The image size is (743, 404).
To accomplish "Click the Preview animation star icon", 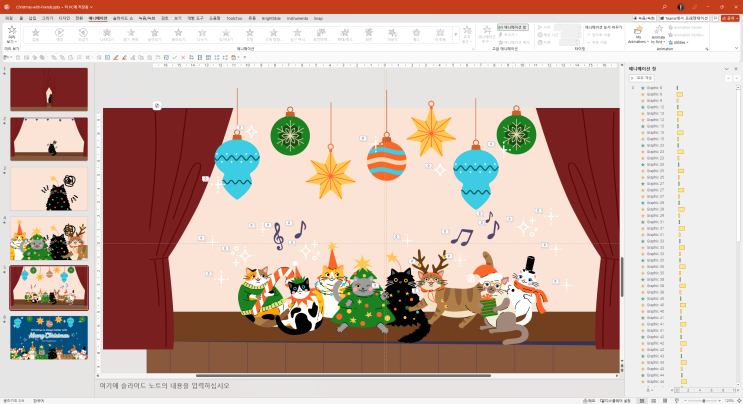I will pos(12,31).
